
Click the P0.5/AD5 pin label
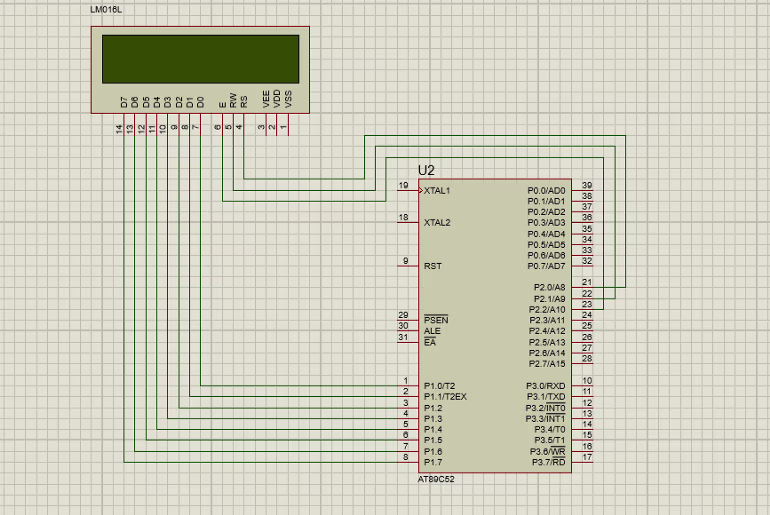click(546, 244)
